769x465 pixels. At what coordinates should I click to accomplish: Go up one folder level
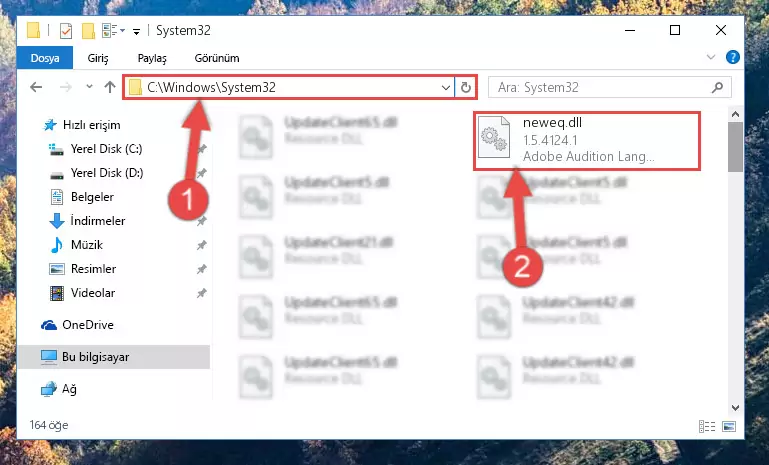click(x=110, y=87)
